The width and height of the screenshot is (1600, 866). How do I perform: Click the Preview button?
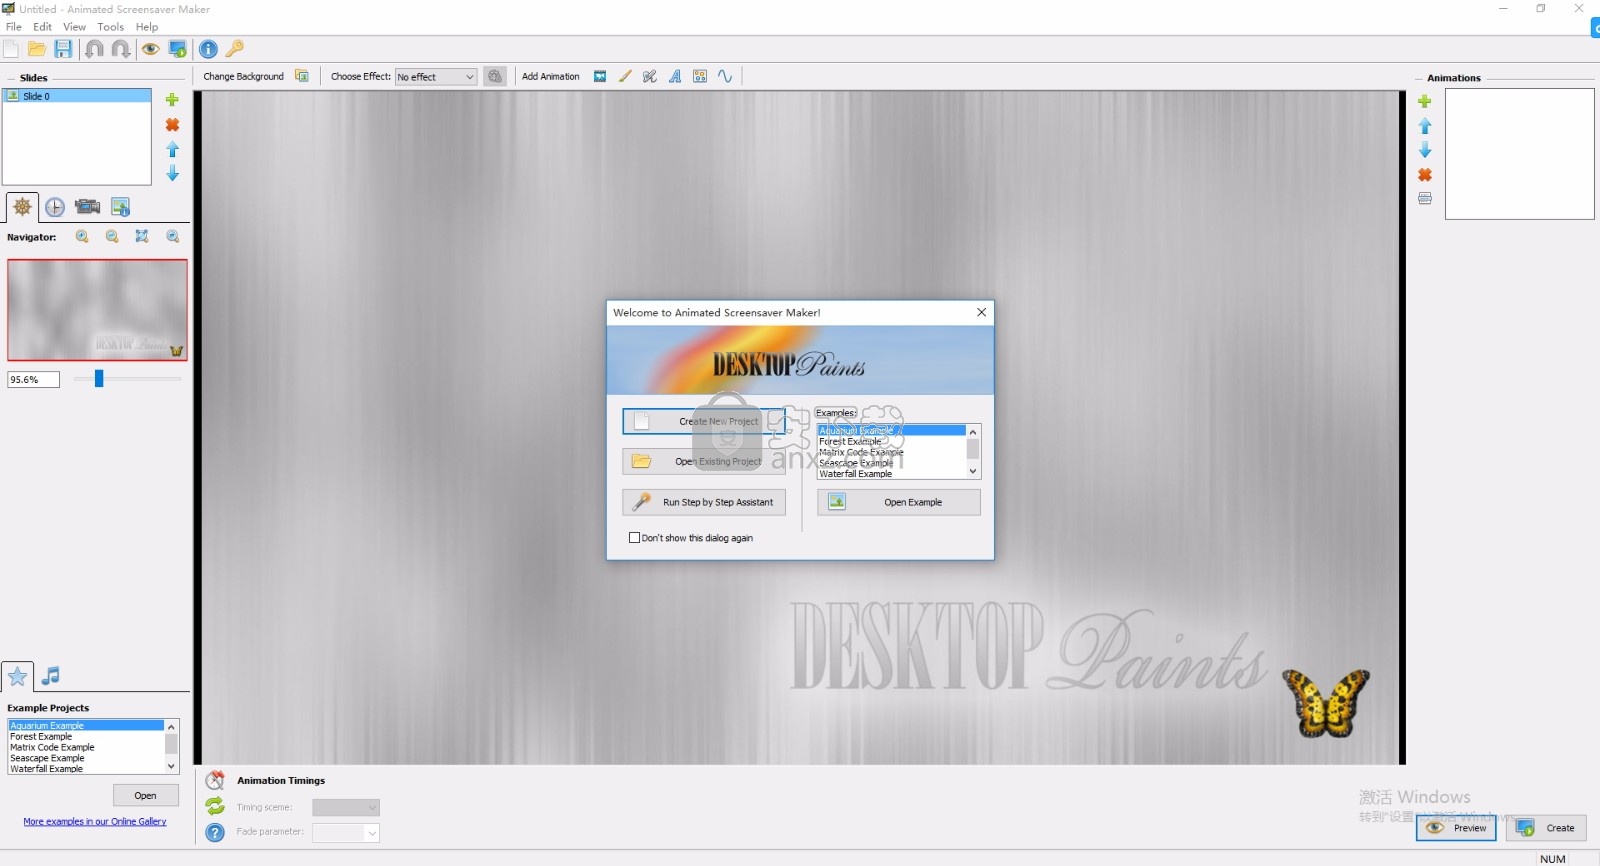[1456, 828]
